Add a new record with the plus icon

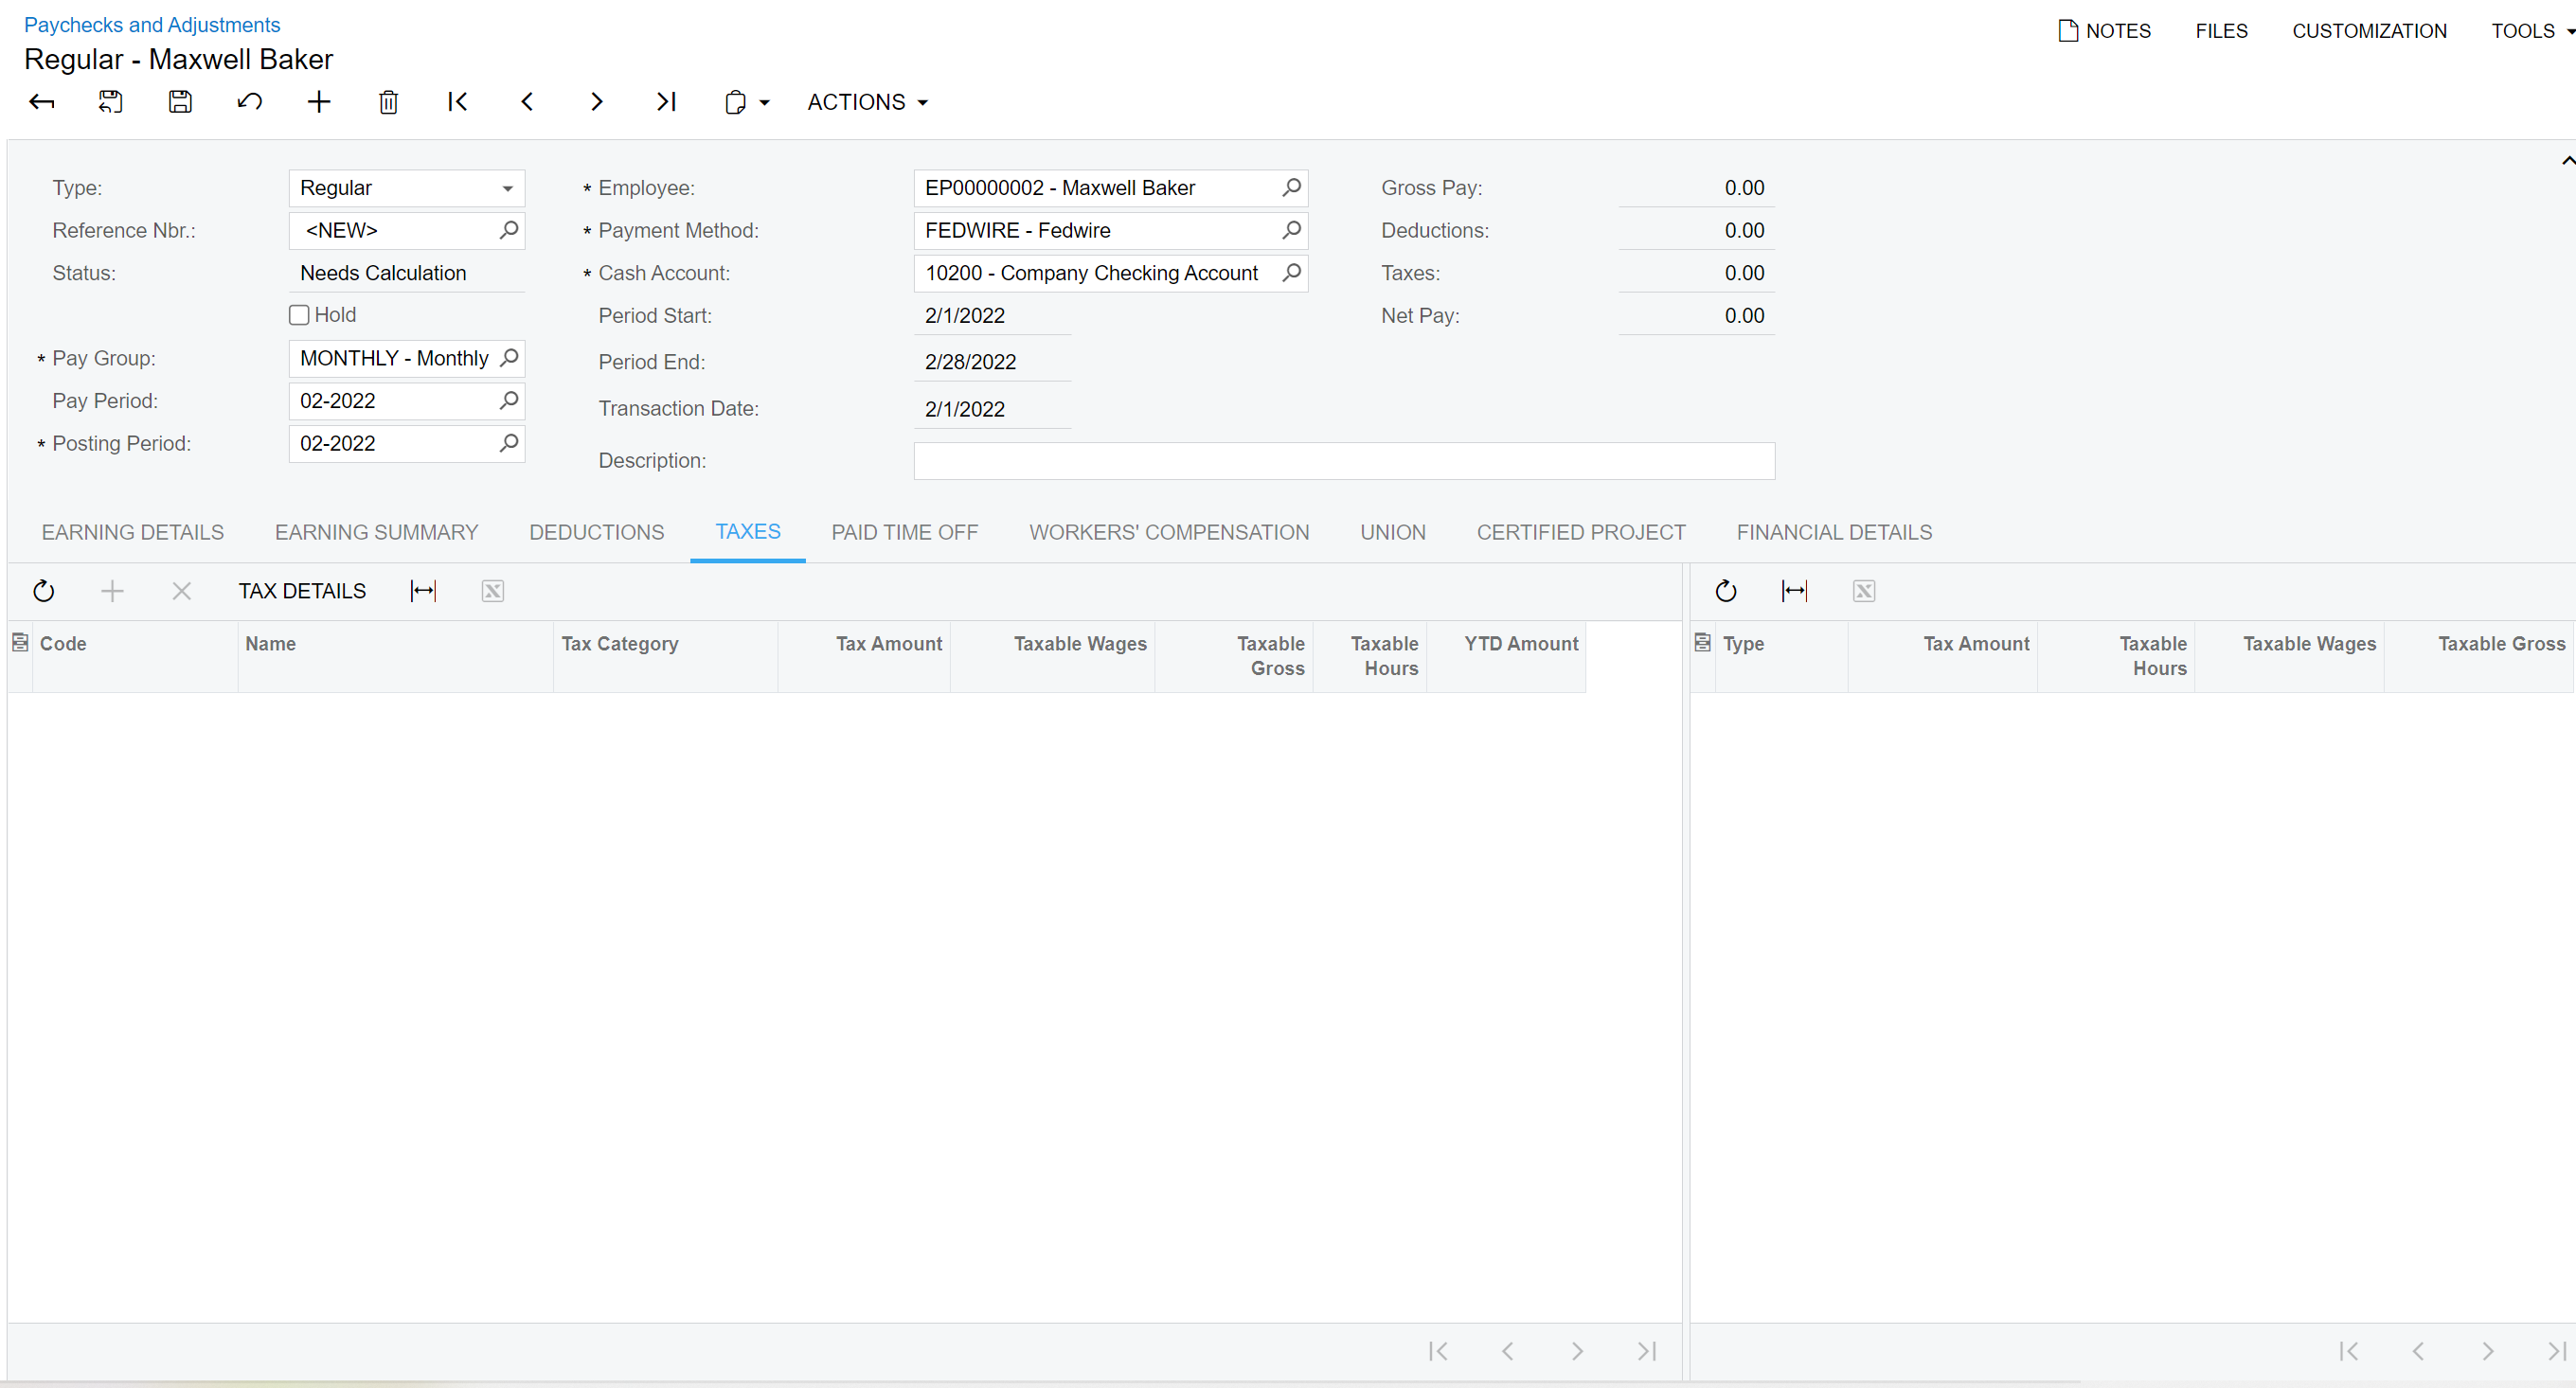click(x=319, y=102)
